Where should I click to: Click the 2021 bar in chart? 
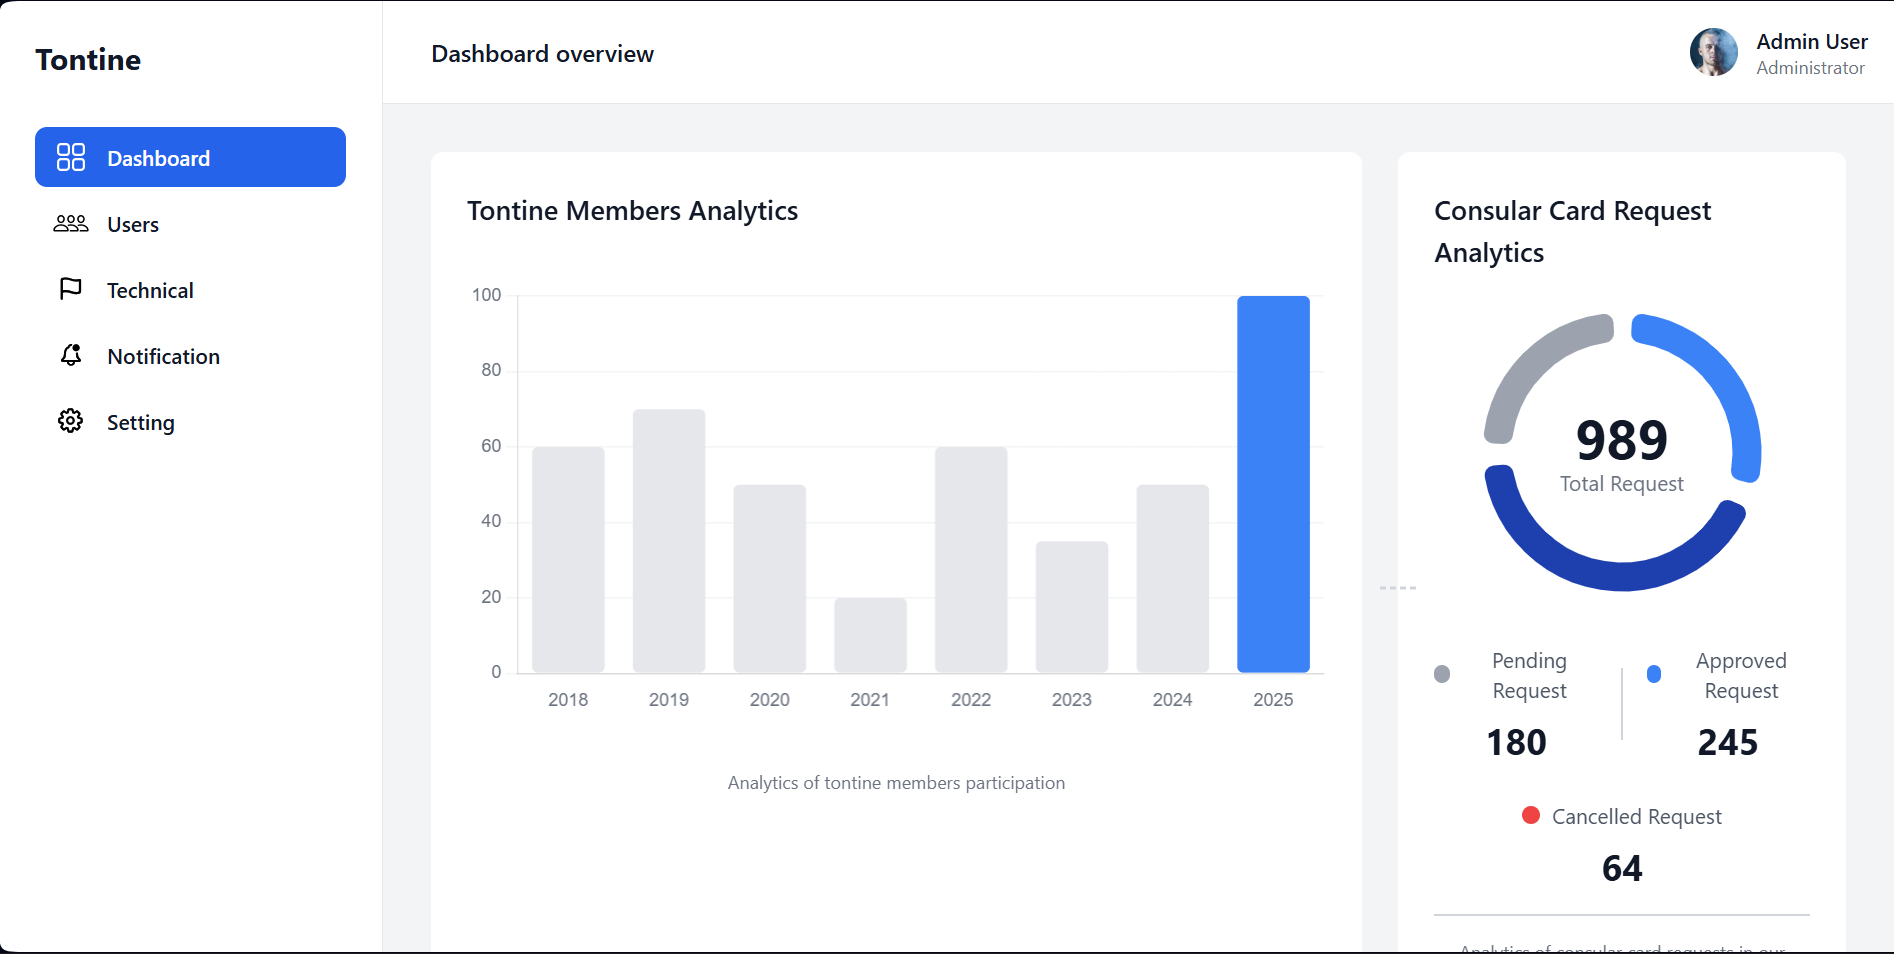870,635
